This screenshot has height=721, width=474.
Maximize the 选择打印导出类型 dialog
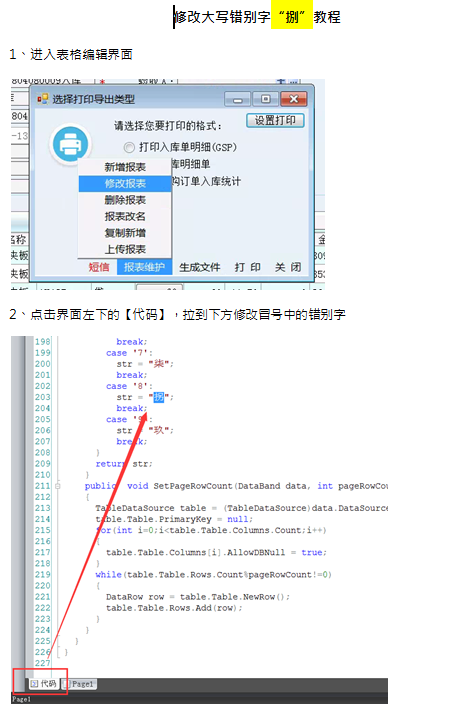pyautogui.click(x=266, y=99)
